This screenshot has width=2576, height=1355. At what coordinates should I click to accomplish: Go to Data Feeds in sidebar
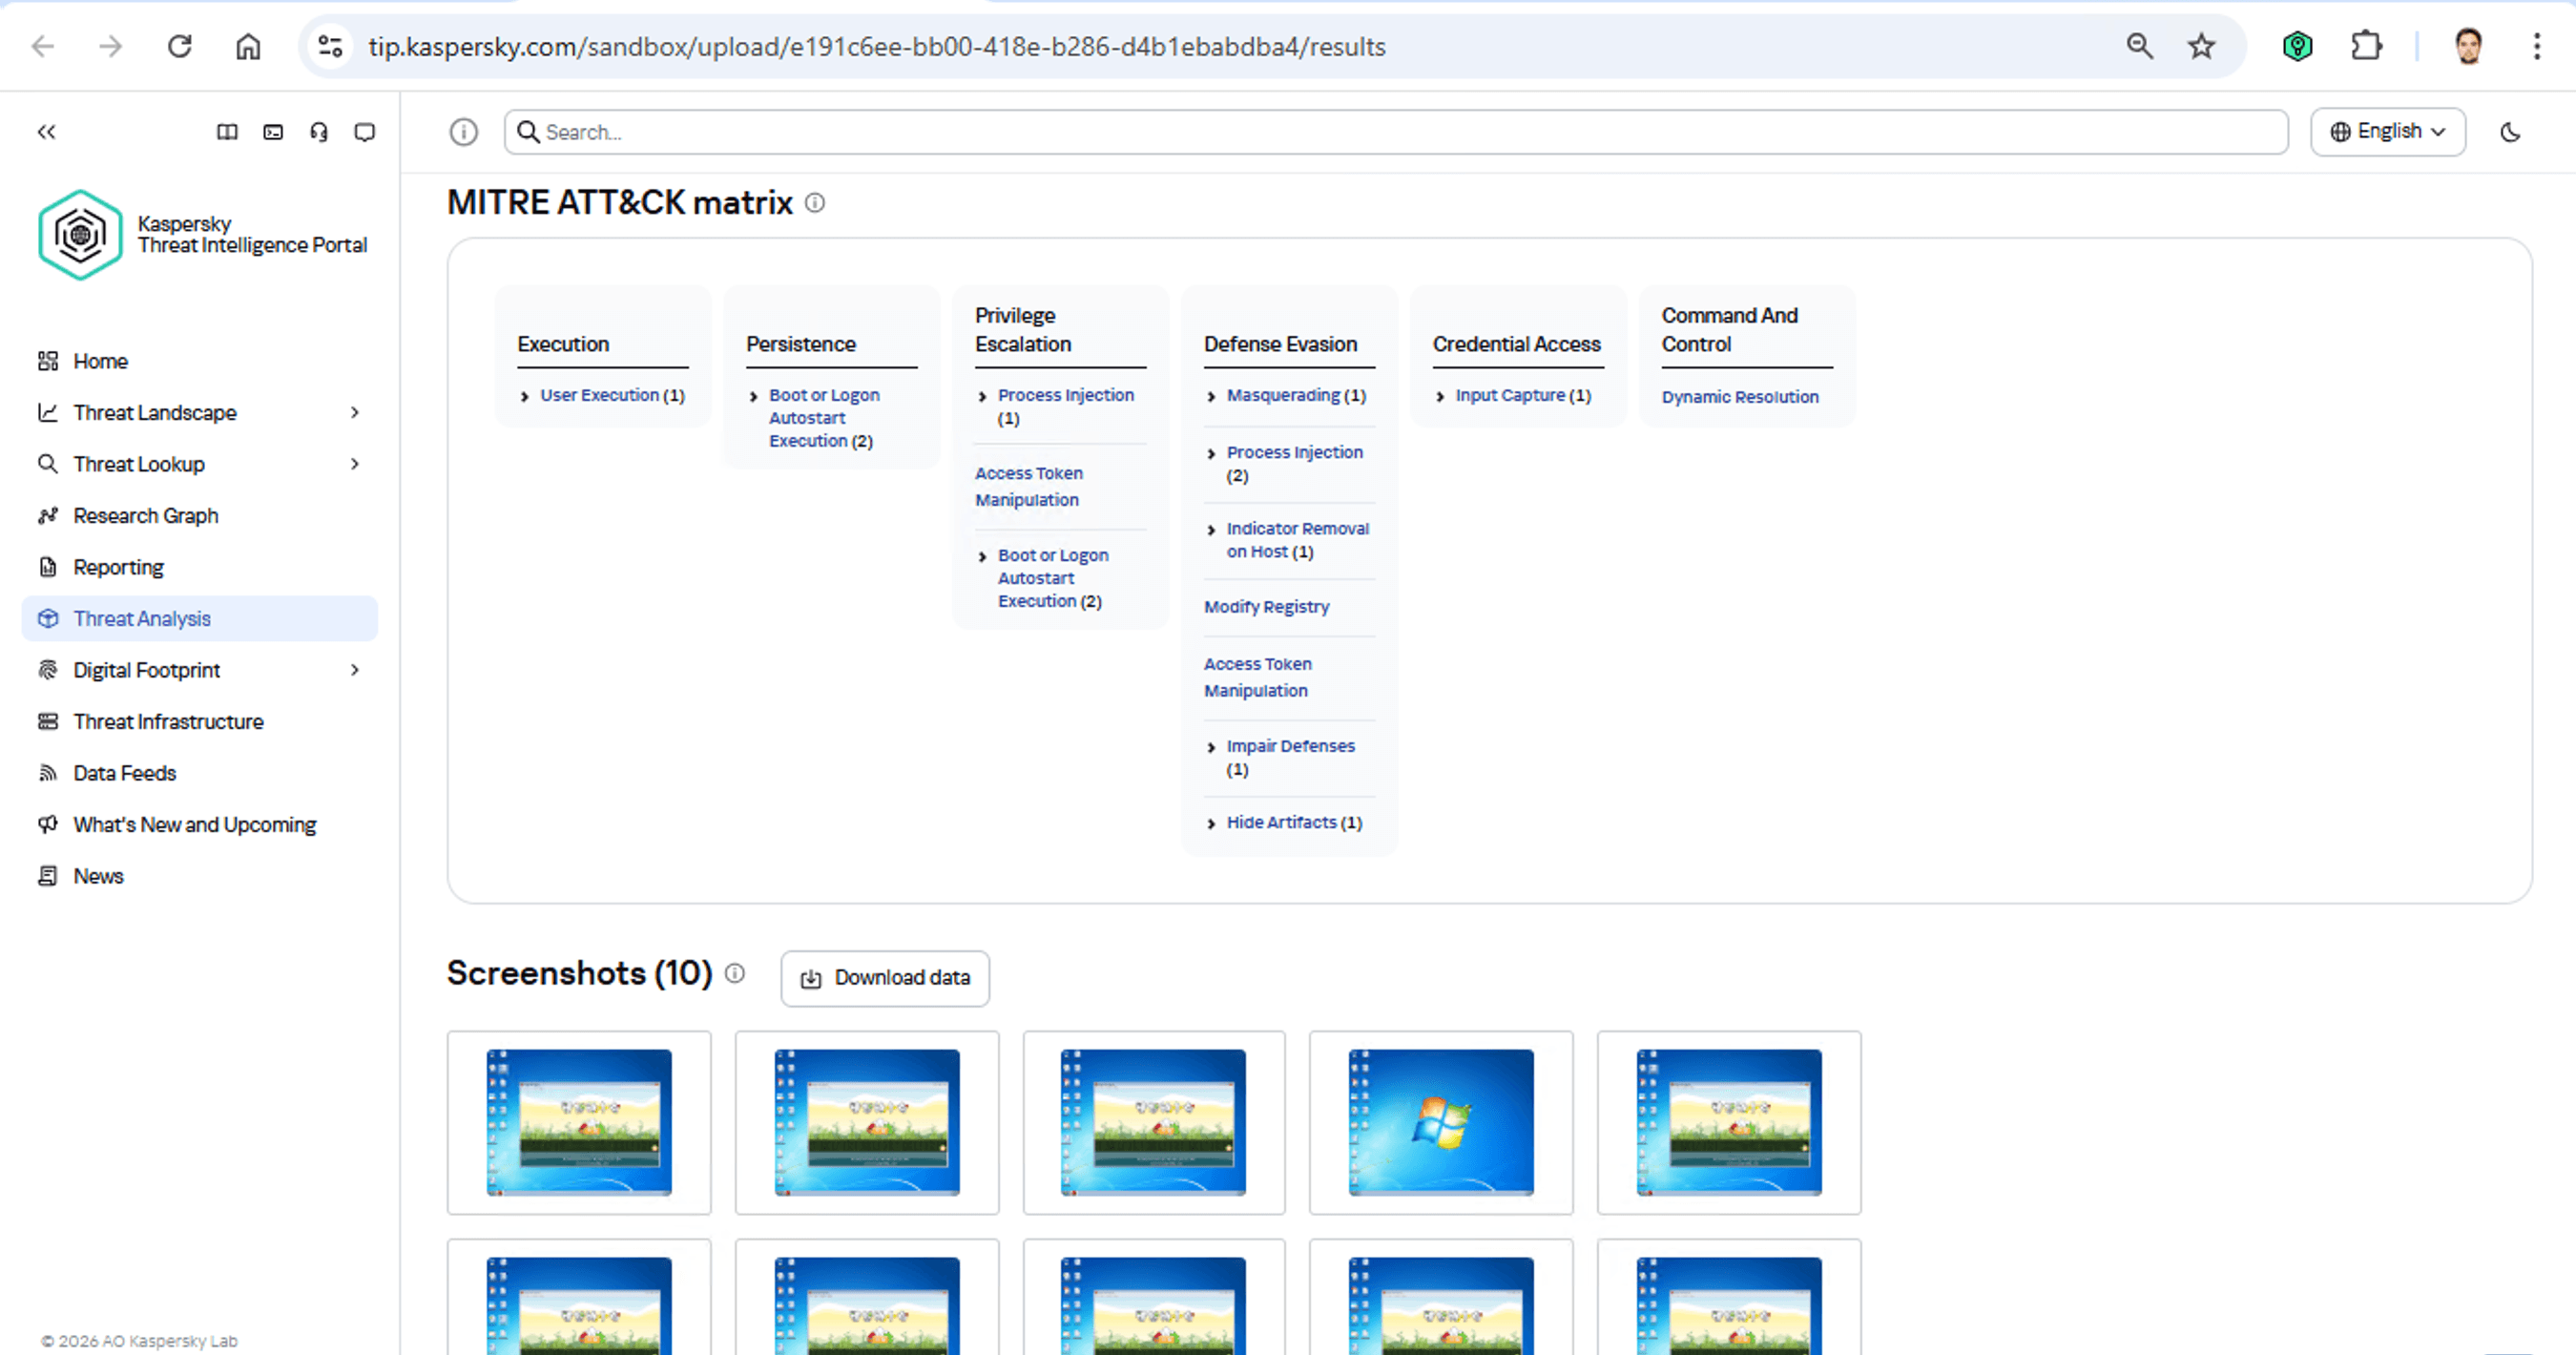pos(125,773)
